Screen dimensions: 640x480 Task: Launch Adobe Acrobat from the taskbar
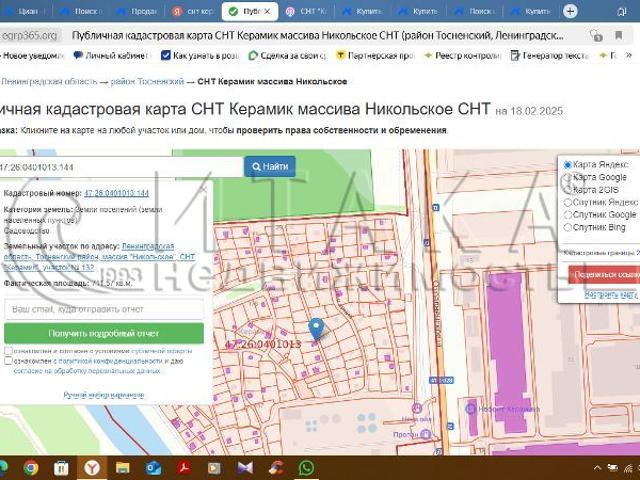[x=184, y=467]
